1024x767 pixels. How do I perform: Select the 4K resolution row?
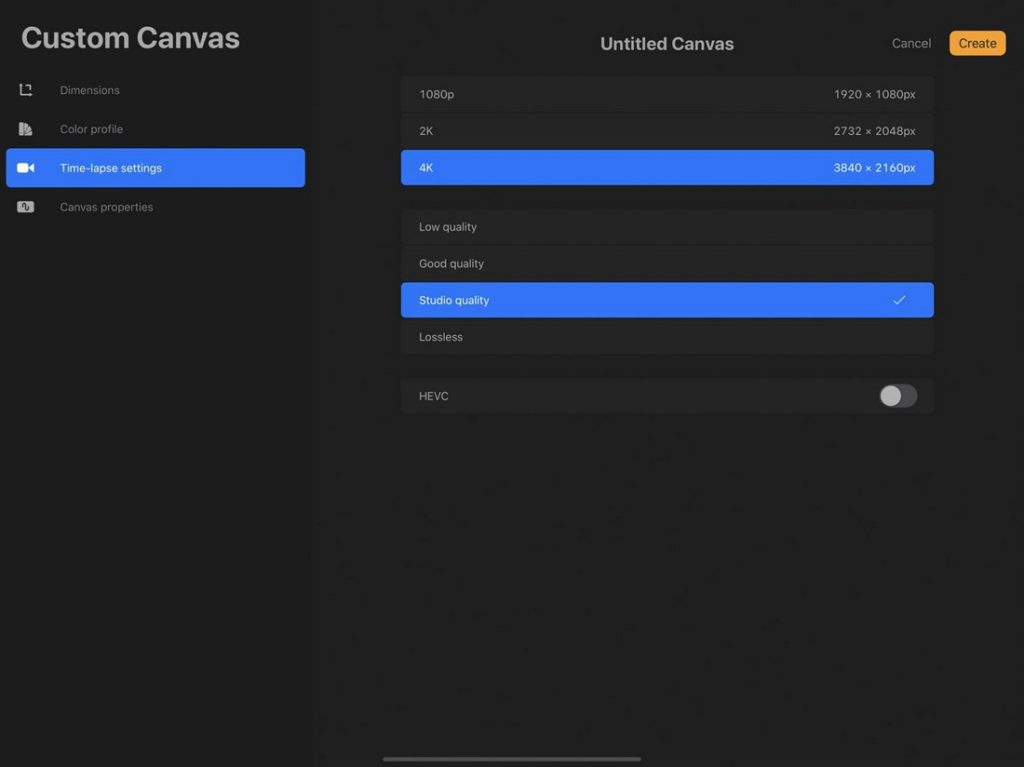click(667, 167)
